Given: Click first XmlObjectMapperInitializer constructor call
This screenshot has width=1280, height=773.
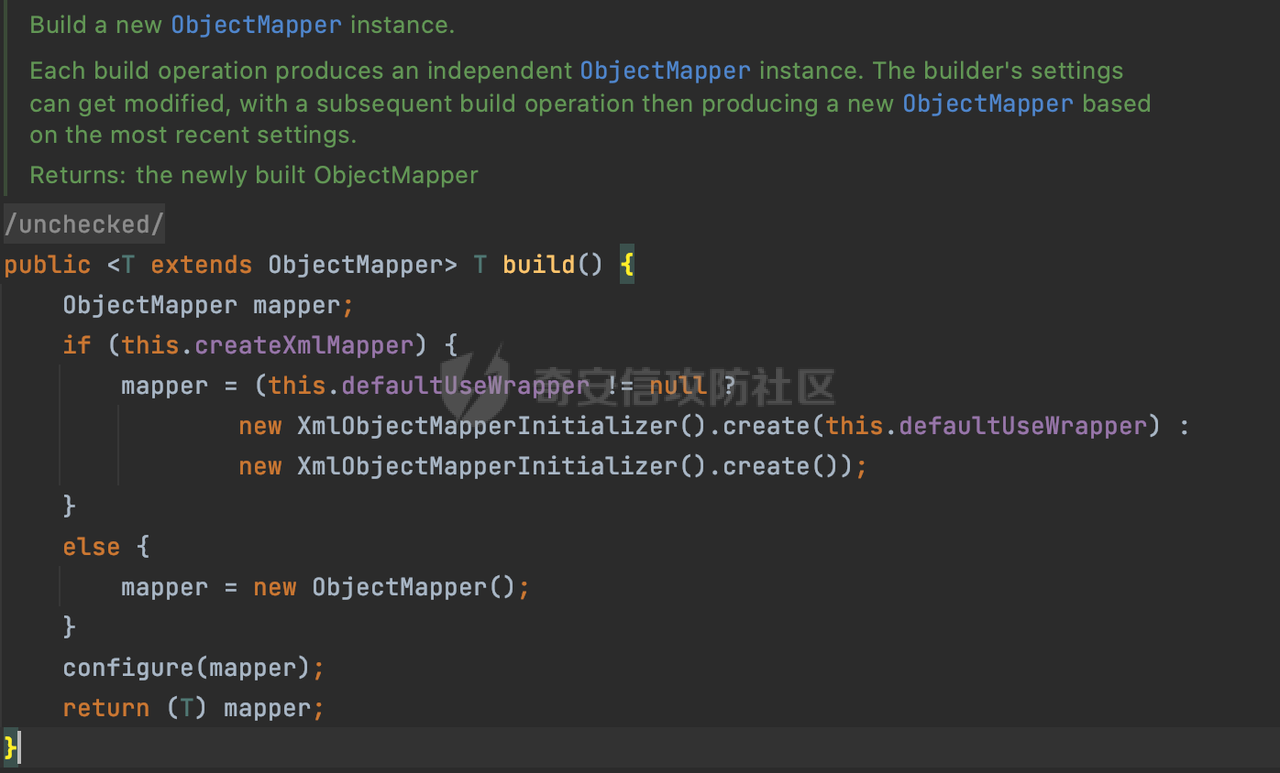Looking at the screenshot, I should (487, 427).
